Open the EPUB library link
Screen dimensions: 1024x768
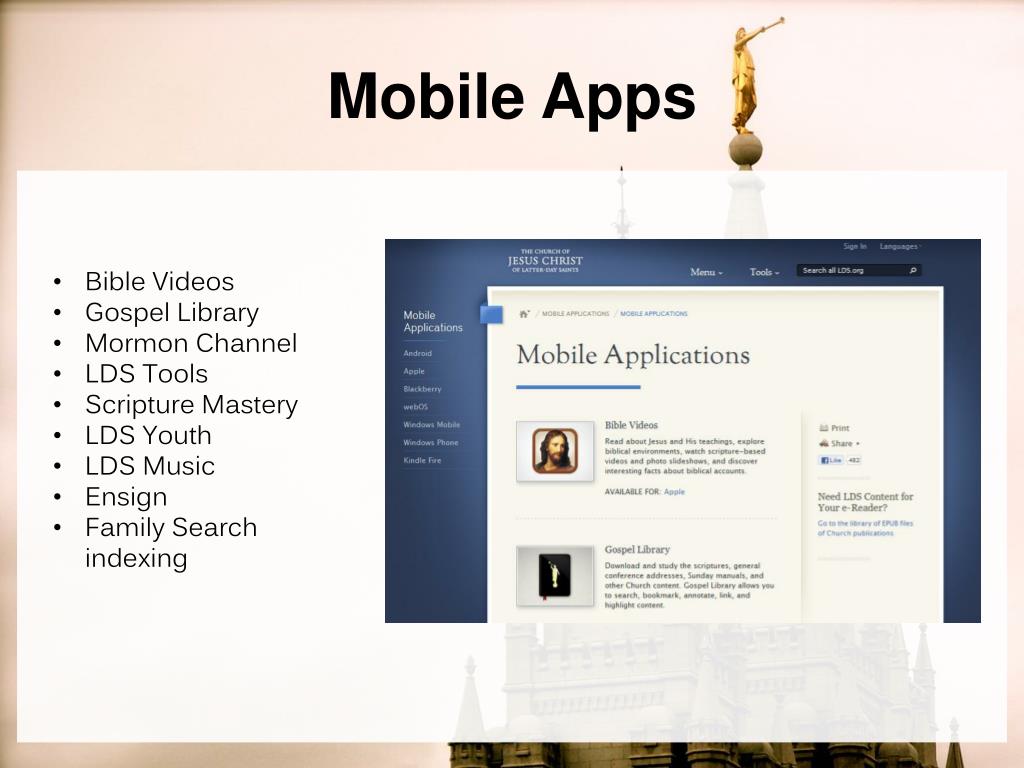click(x=865, y=528)
